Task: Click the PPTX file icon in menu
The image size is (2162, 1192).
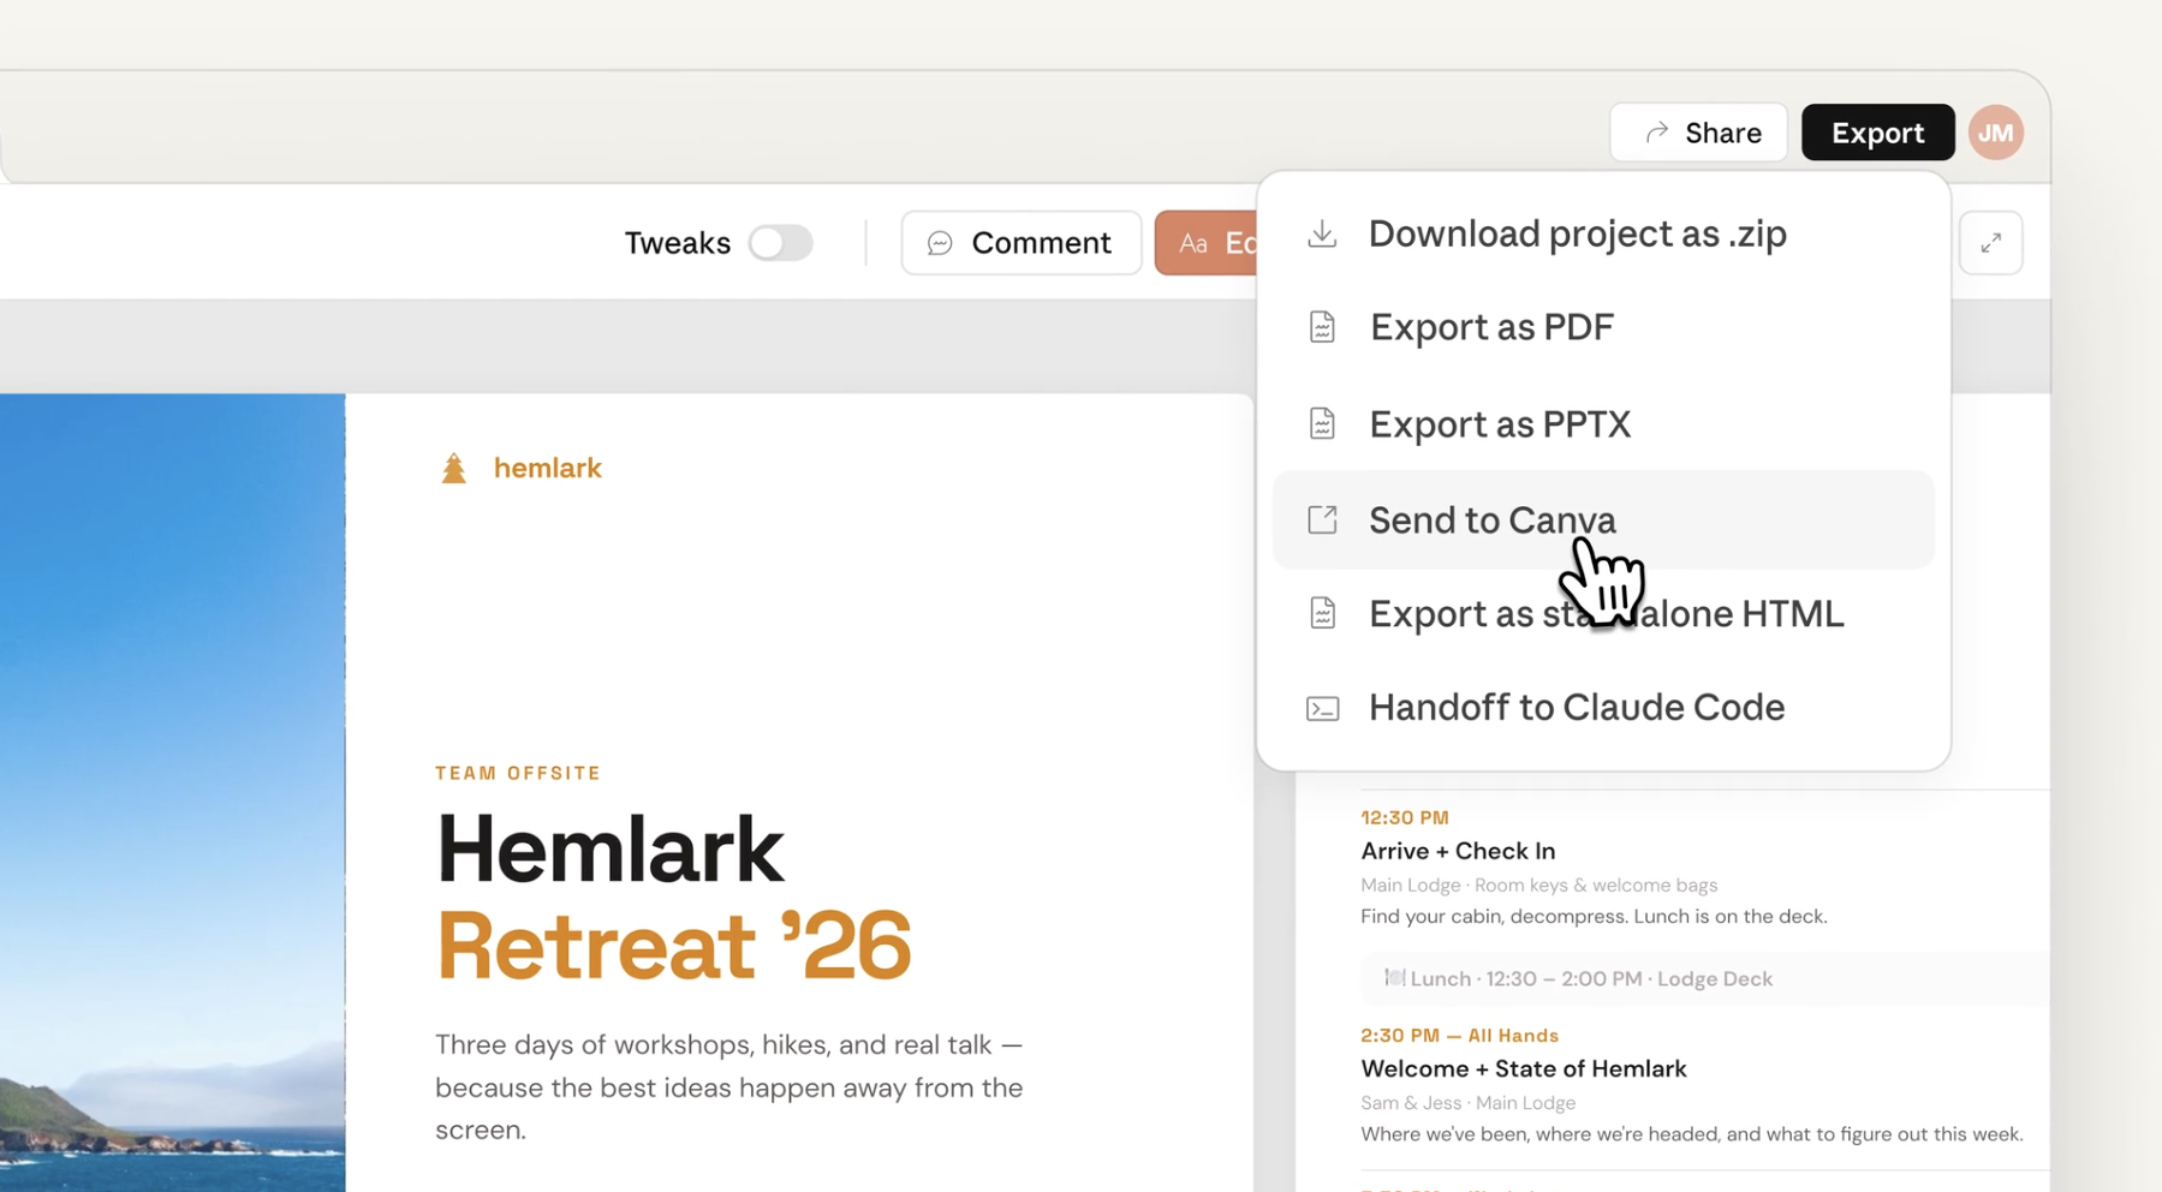Action: pos(1322,424)
